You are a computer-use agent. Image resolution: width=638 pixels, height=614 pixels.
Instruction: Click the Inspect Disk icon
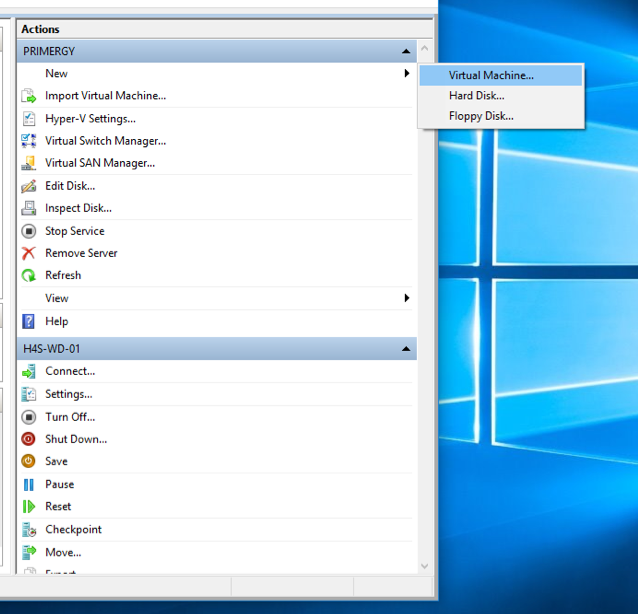point(28,208)
